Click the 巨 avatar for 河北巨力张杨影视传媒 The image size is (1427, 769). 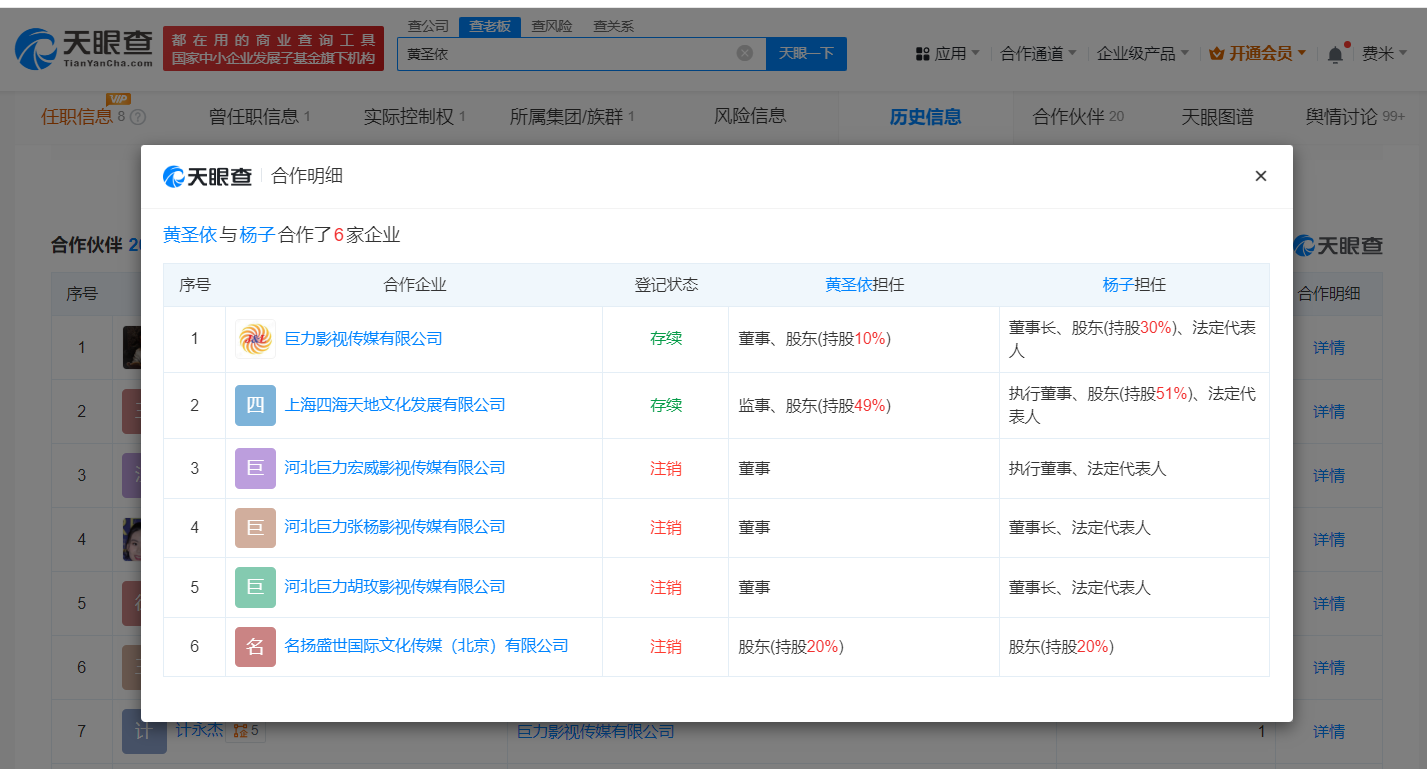tap(255, 527)
